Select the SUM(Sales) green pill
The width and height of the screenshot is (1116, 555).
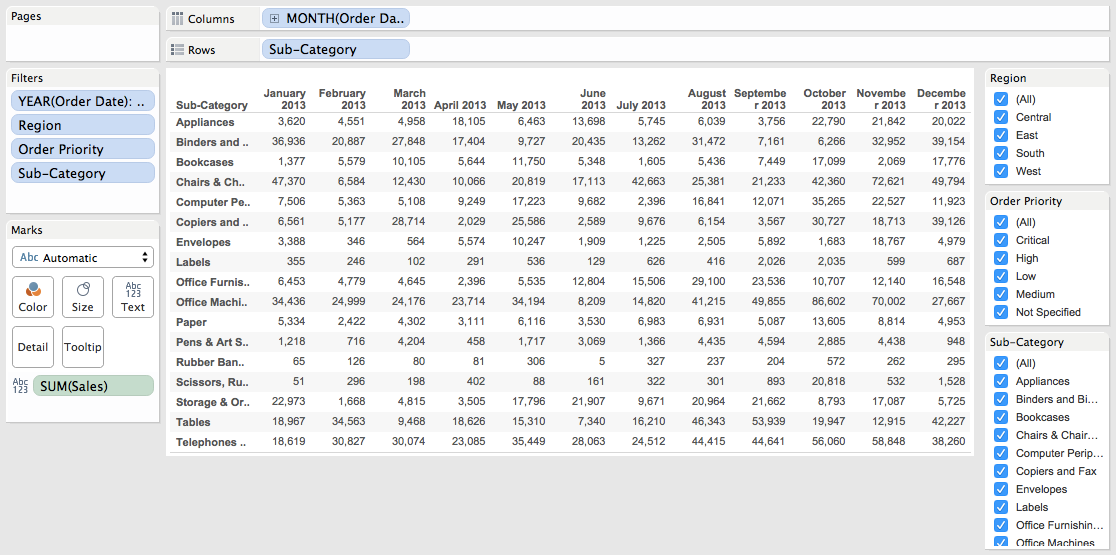tap(93, 386)
